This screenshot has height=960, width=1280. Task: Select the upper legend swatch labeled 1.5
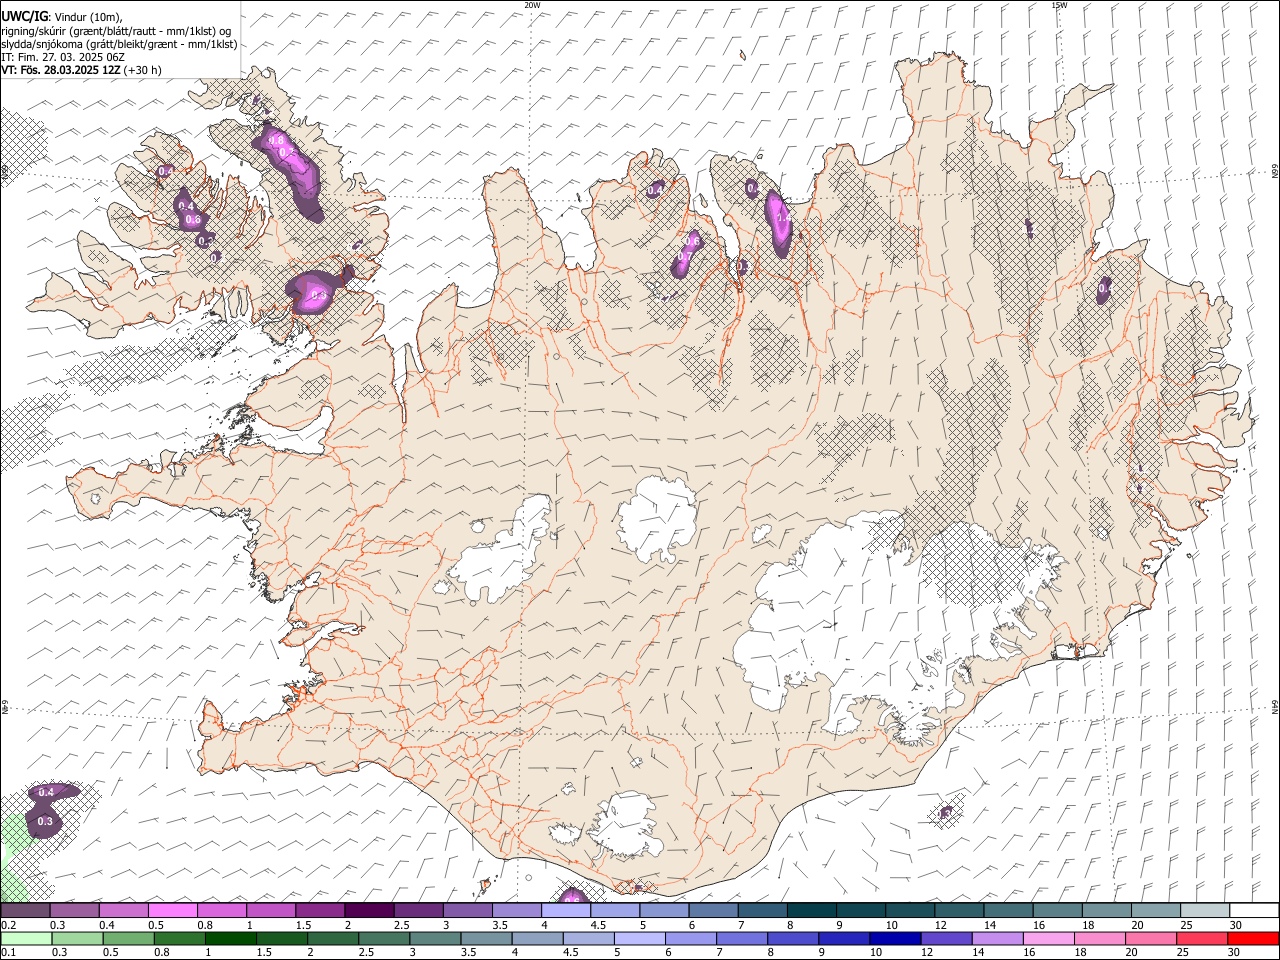click(x=319, y=910)
